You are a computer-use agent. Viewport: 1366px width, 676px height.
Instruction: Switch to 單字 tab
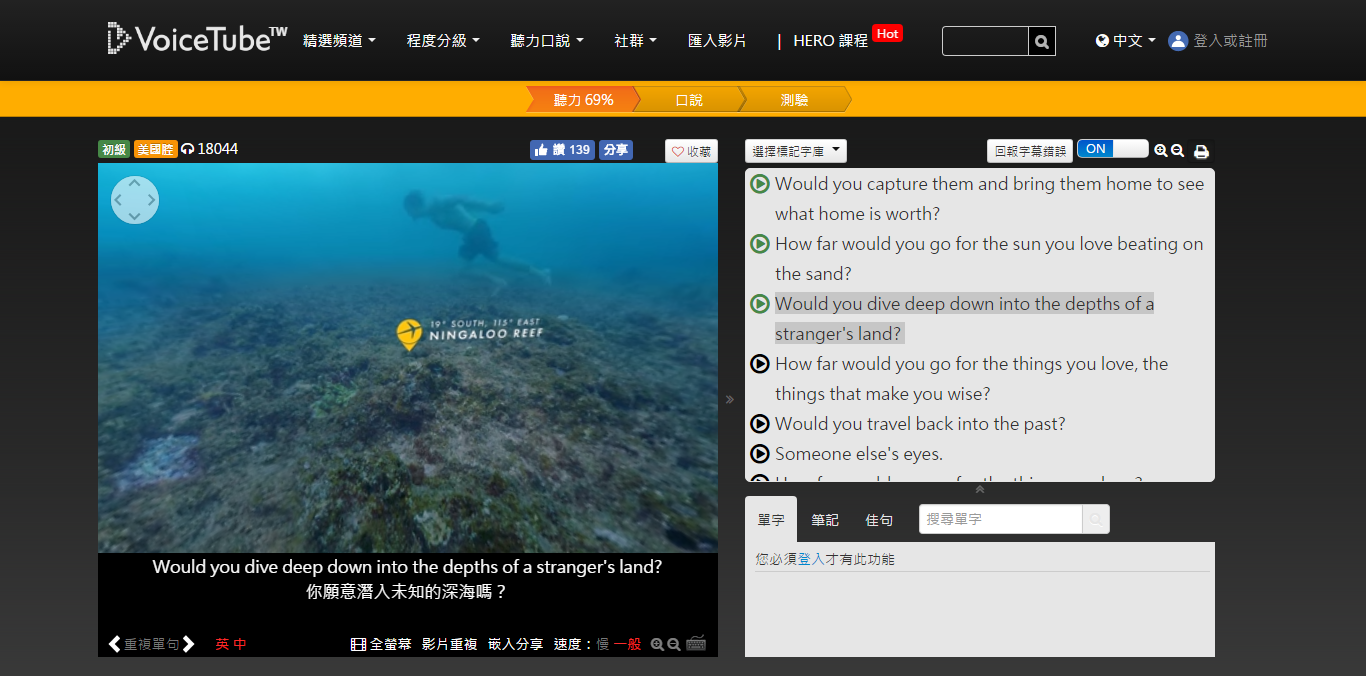(771, 520)
